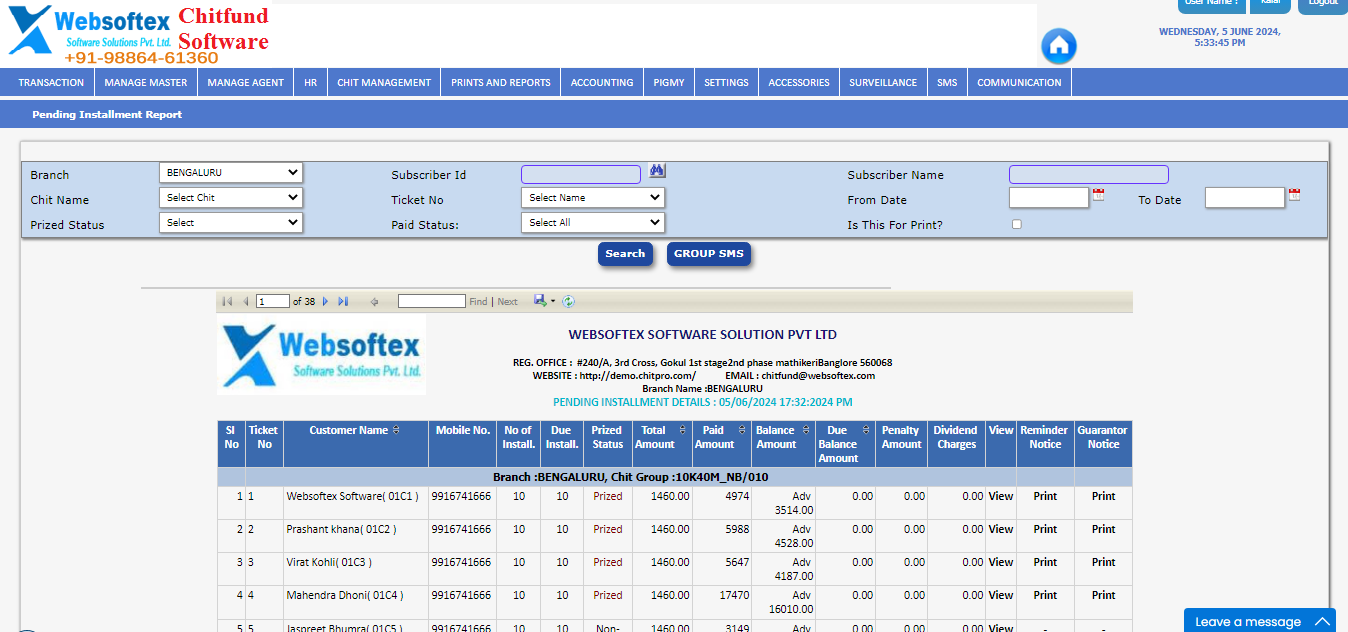
Task: Focus the To Date field
Action: click(x=1245, y=197)
